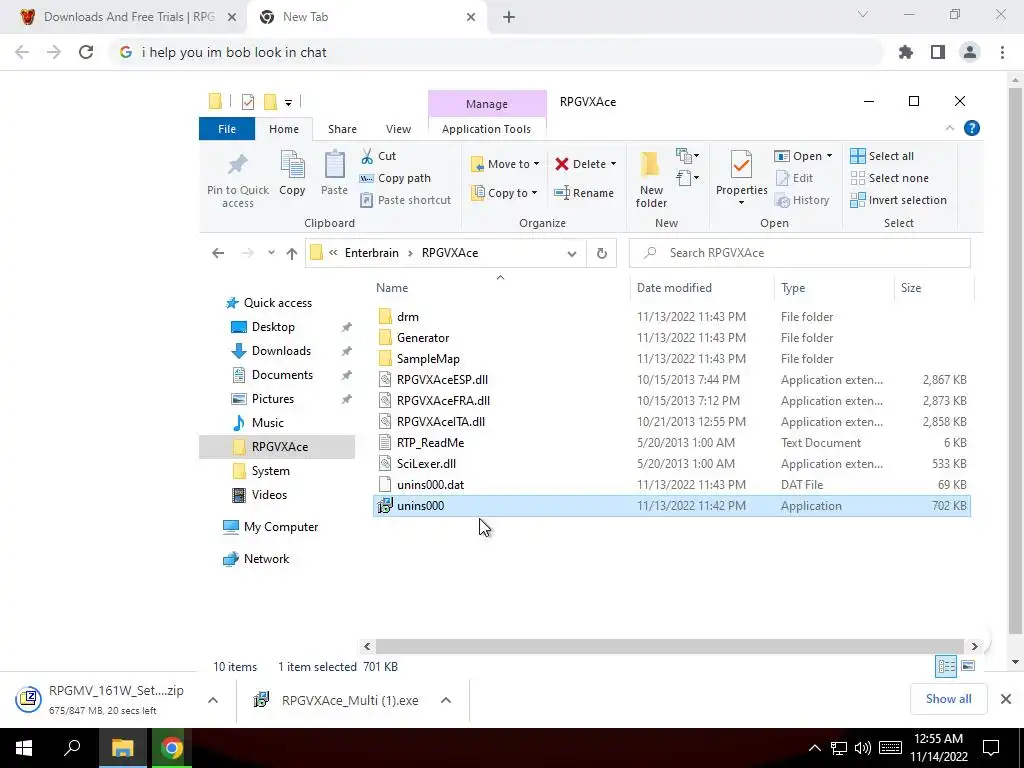Screen dimensions: 1024x768
Task: Open Windows Start menu
Action: [x=24, y=748]
